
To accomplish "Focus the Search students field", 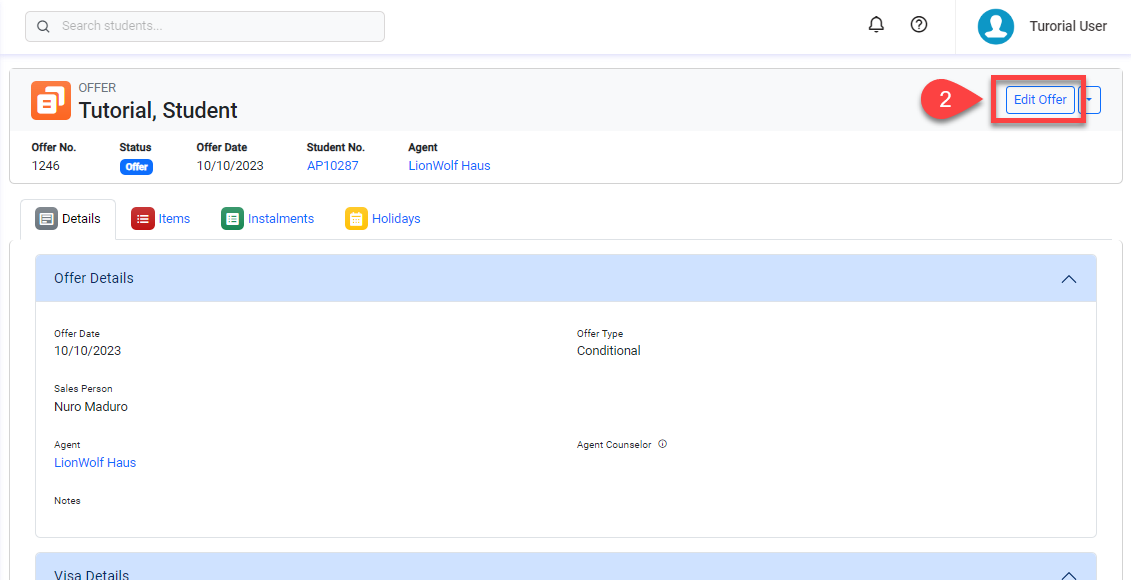I will [215, 26].
